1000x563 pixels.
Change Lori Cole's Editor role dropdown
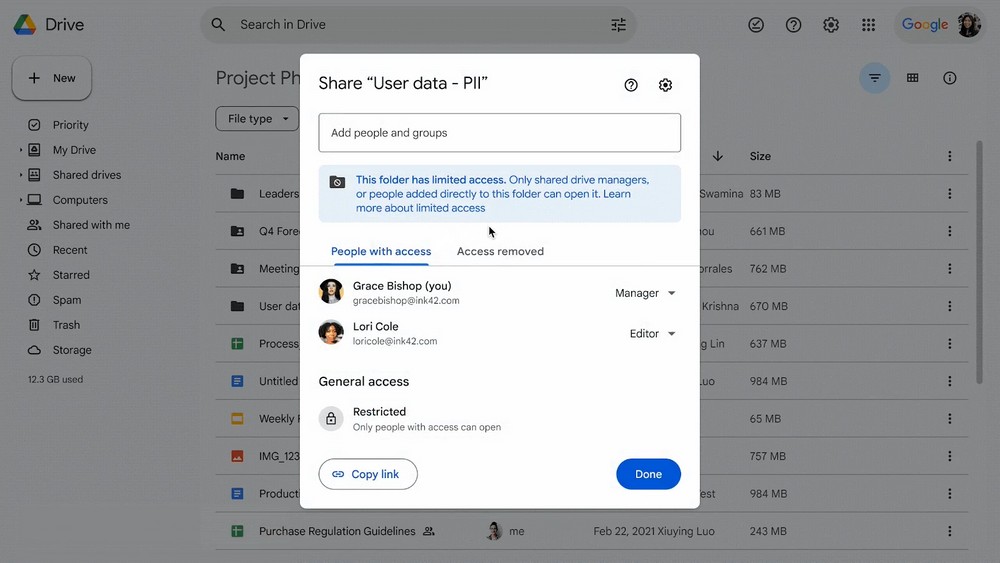(x=653, y=334)
